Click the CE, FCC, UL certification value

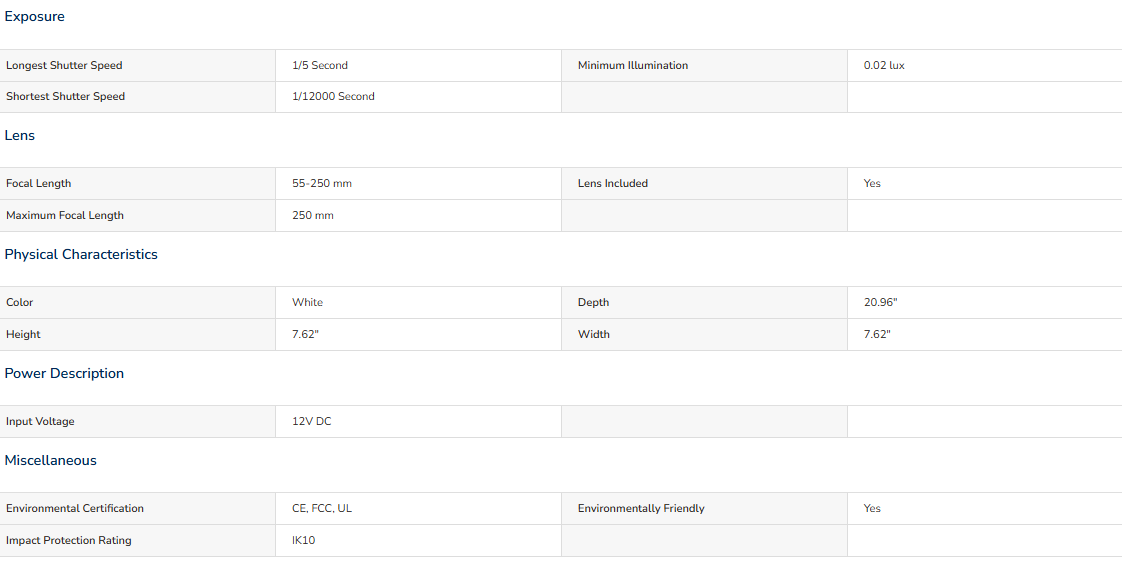pyautogui.click(x=322, y=509)
